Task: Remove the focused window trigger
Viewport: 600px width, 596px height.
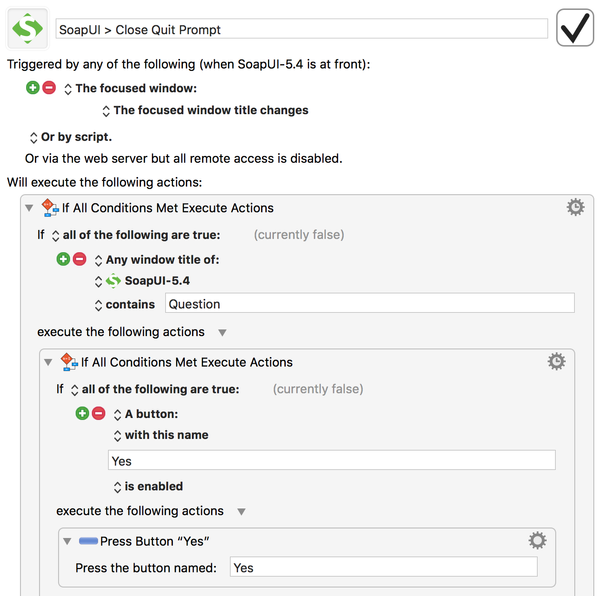Action: pyautogui.click(x=49, y=88)
